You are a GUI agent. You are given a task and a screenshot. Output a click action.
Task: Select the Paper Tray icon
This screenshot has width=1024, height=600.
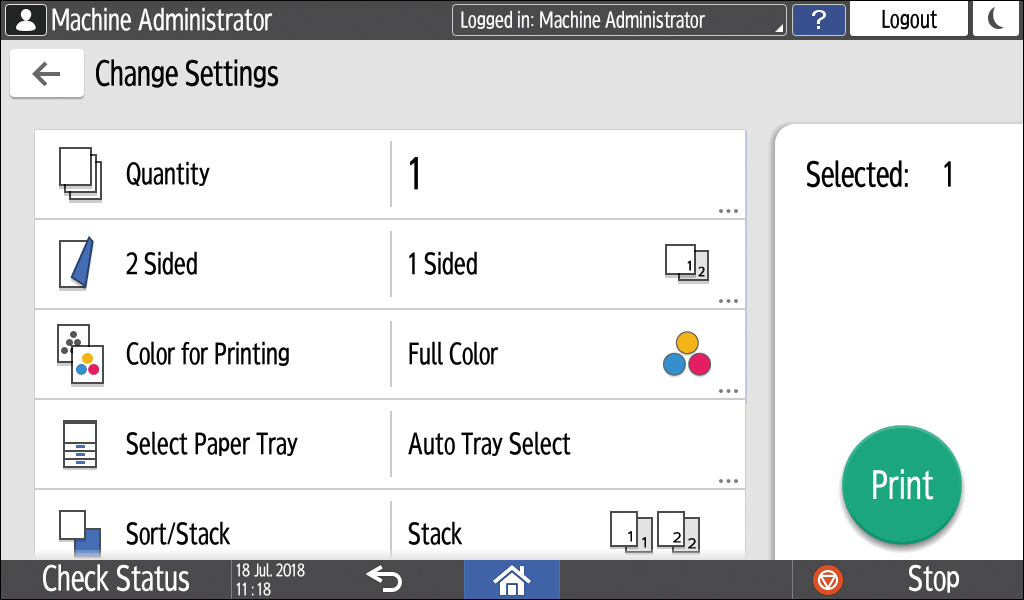coord(80,444)
